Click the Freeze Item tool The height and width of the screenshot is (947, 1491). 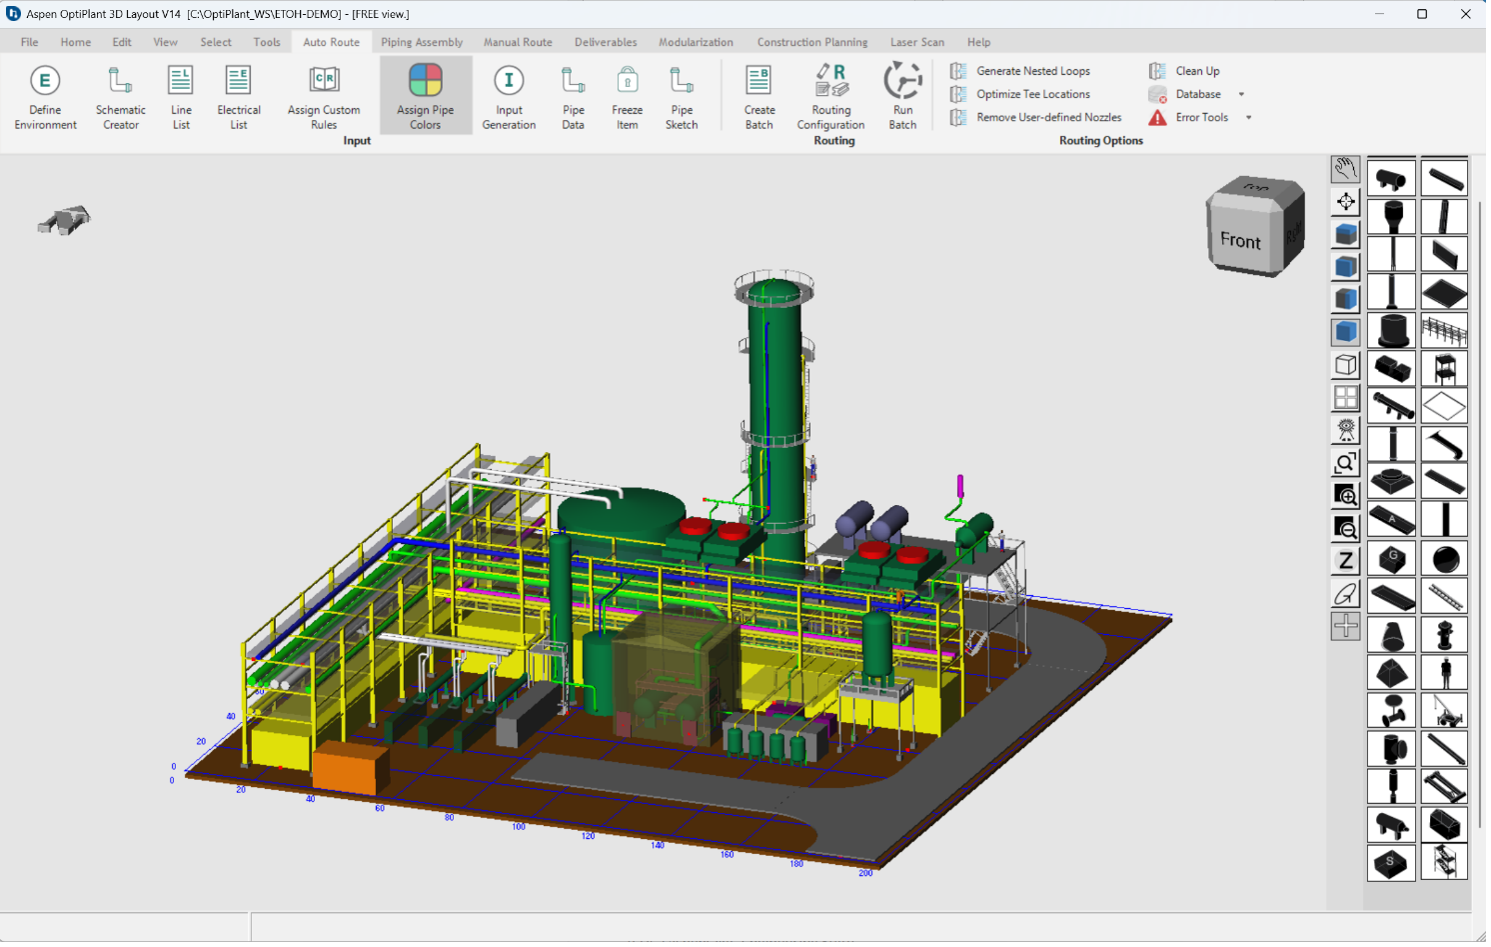pos(627,97)
